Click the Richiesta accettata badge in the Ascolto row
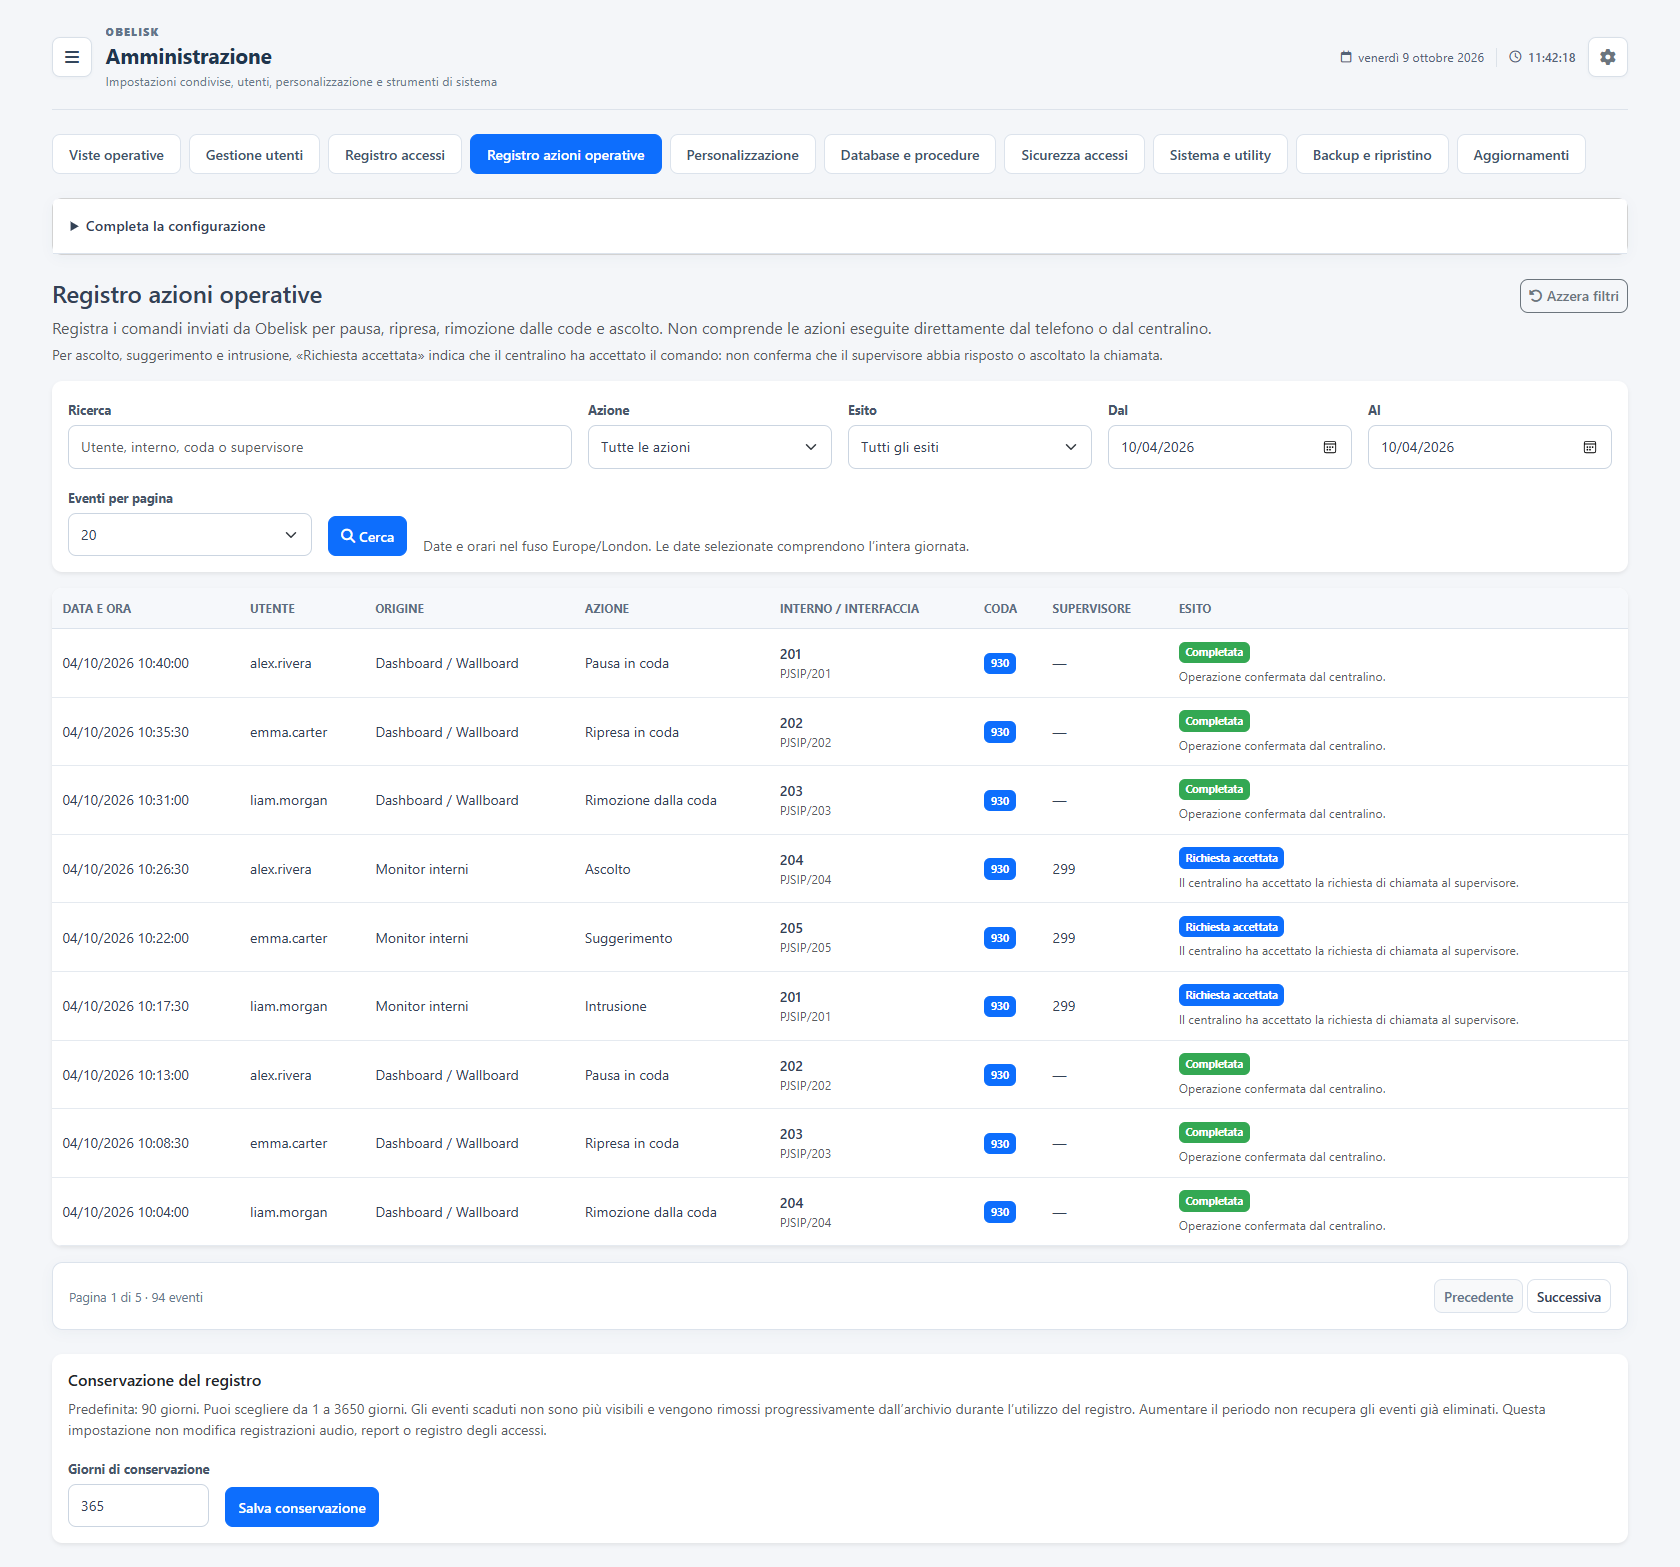1680x1567 pixels. click(1231, 858)
